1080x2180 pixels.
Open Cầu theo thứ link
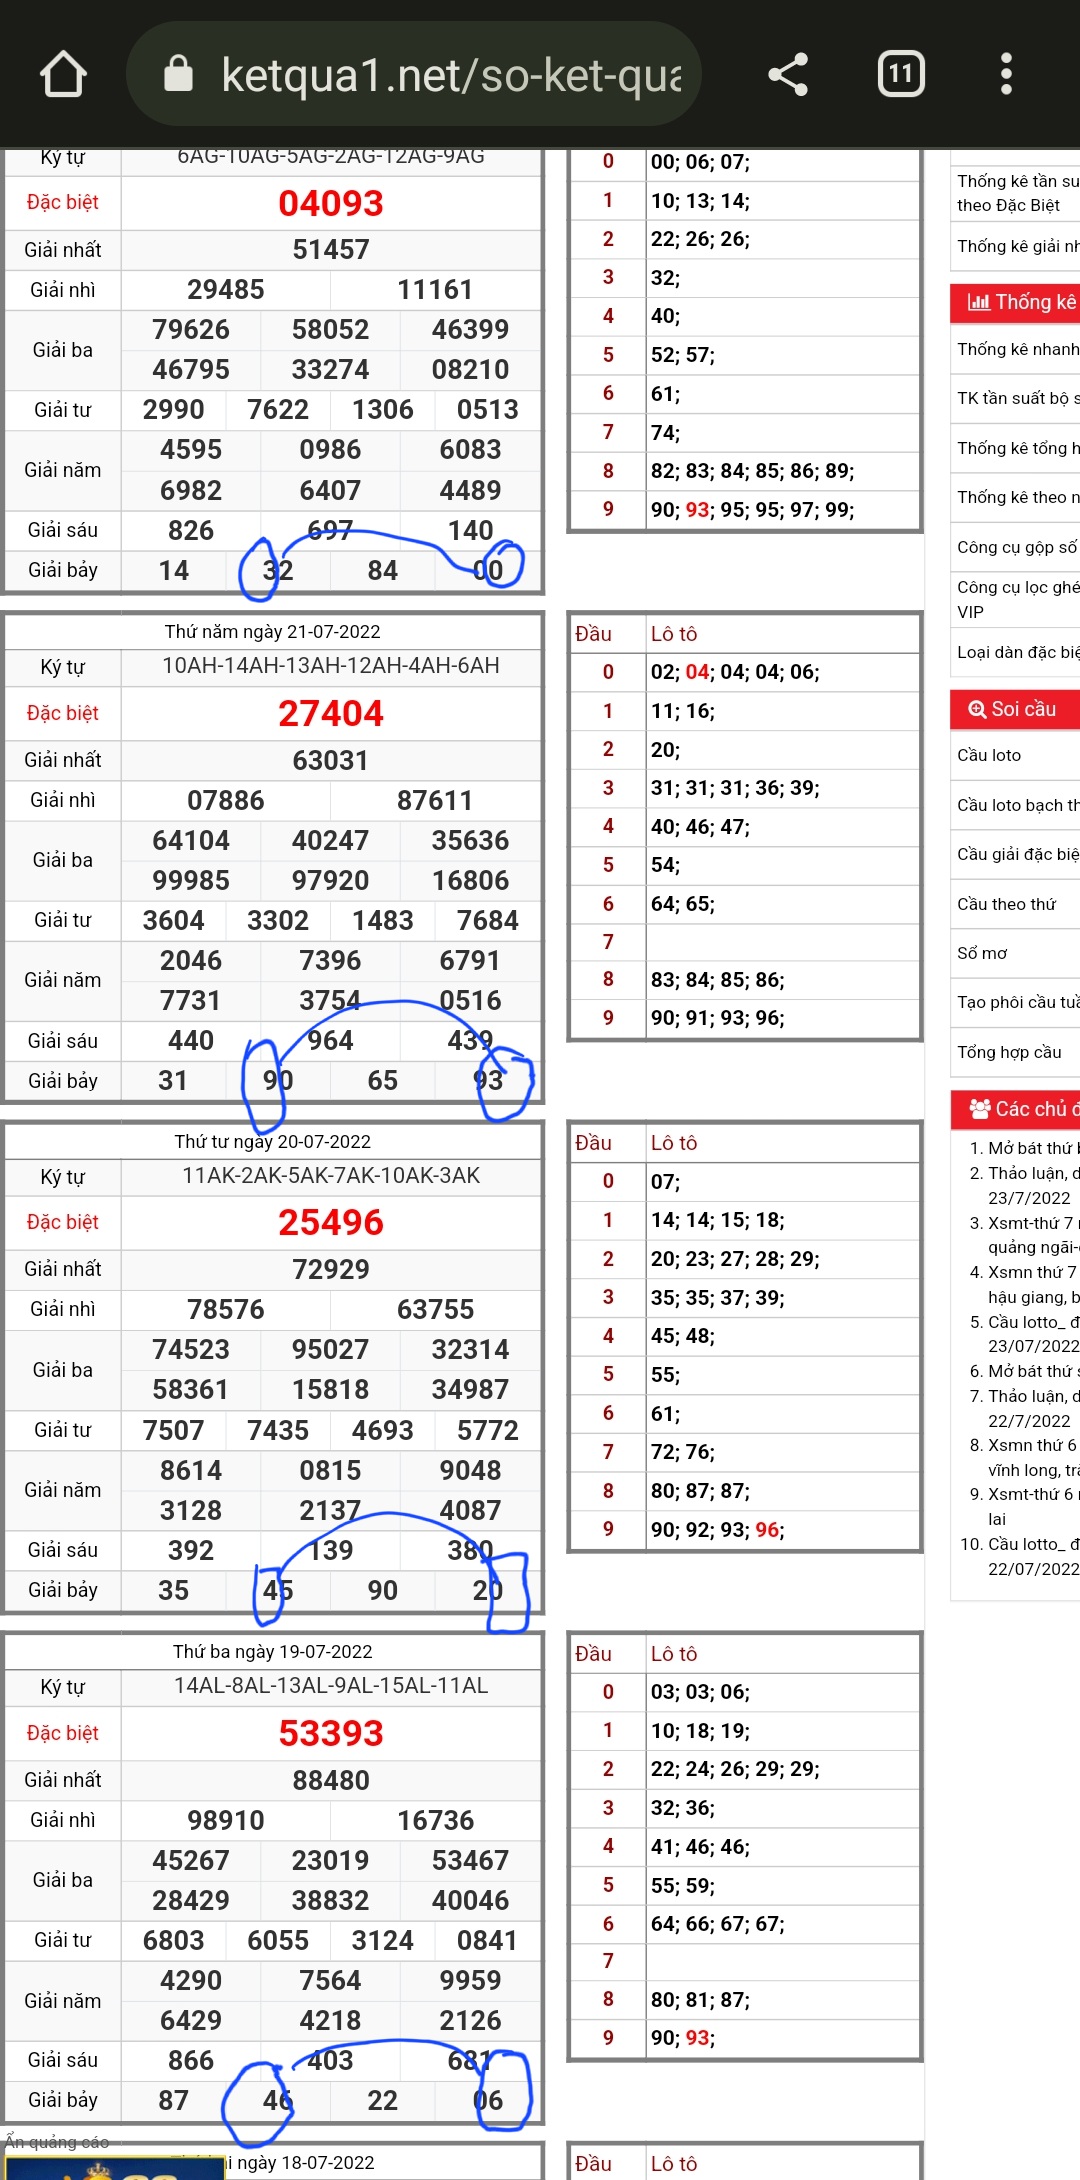(1006, 904)
